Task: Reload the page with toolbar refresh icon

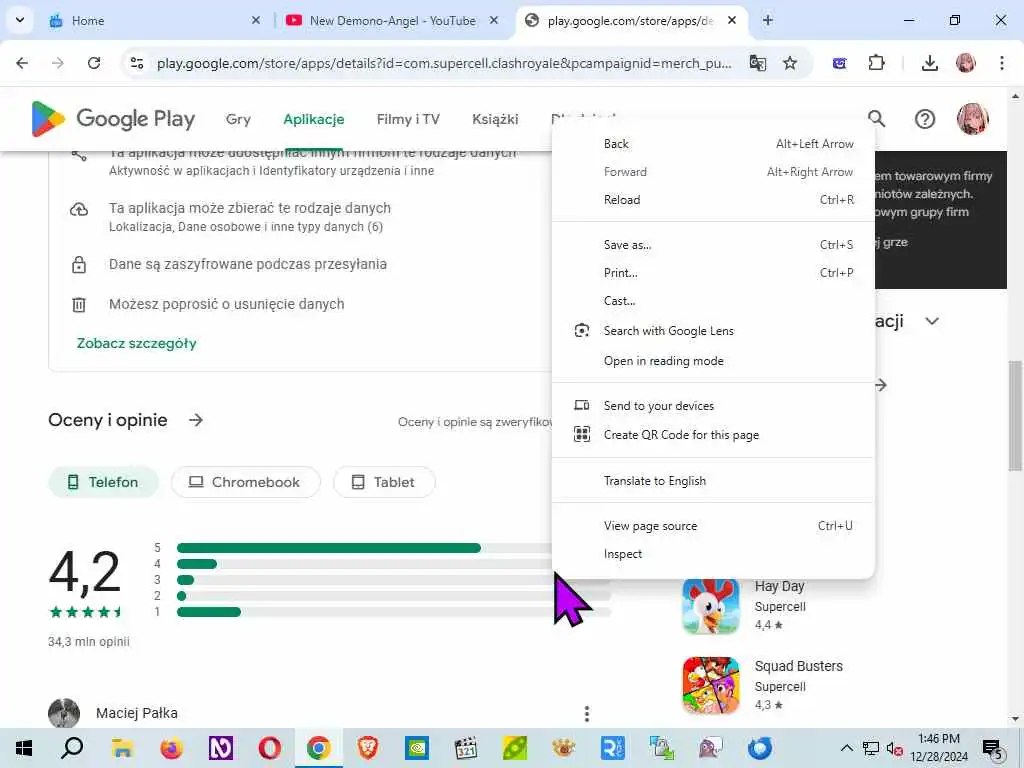Action: 94,63
